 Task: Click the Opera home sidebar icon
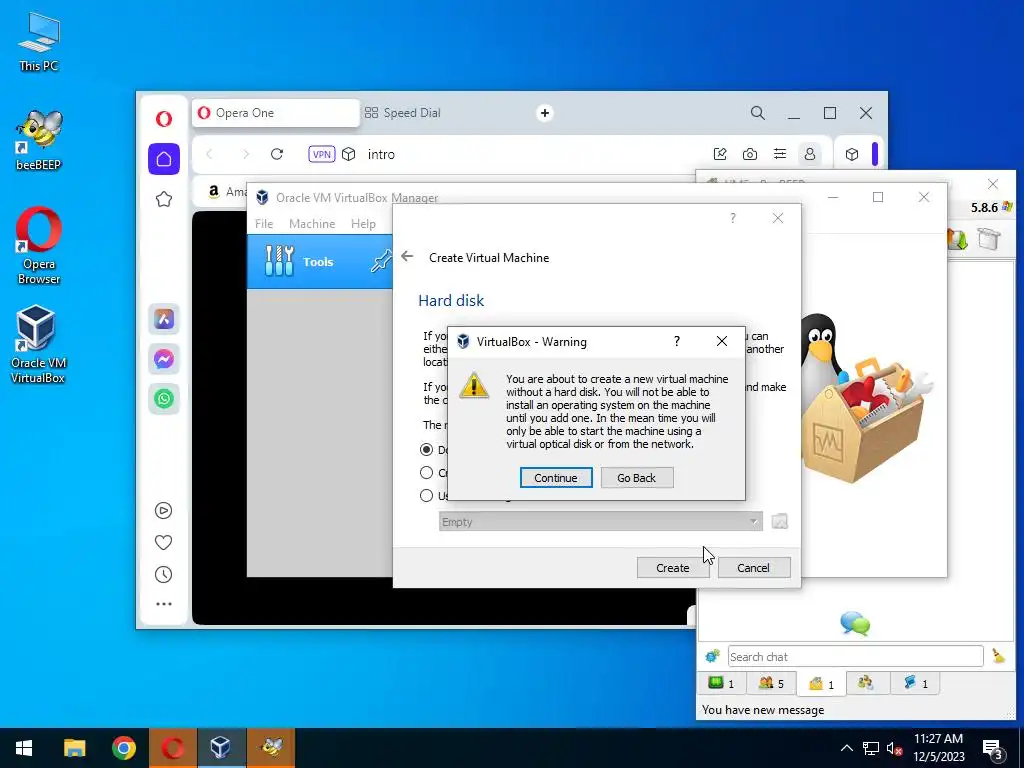click(164, 159)
